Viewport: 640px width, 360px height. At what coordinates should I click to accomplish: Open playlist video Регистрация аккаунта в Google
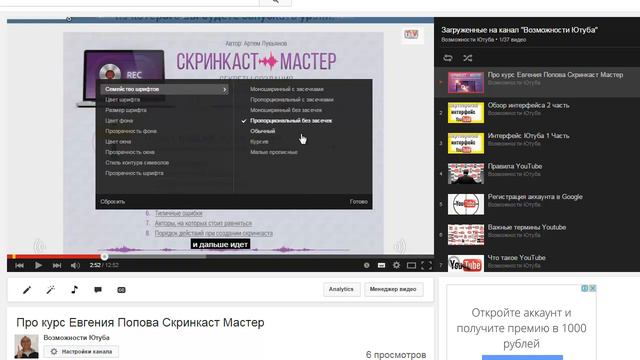pos(537,204)
